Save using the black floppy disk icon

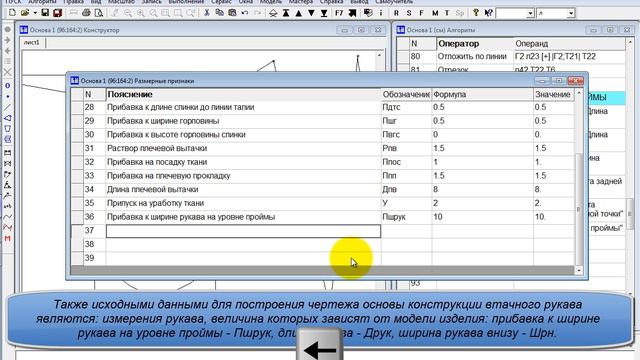tap(45, 13)
